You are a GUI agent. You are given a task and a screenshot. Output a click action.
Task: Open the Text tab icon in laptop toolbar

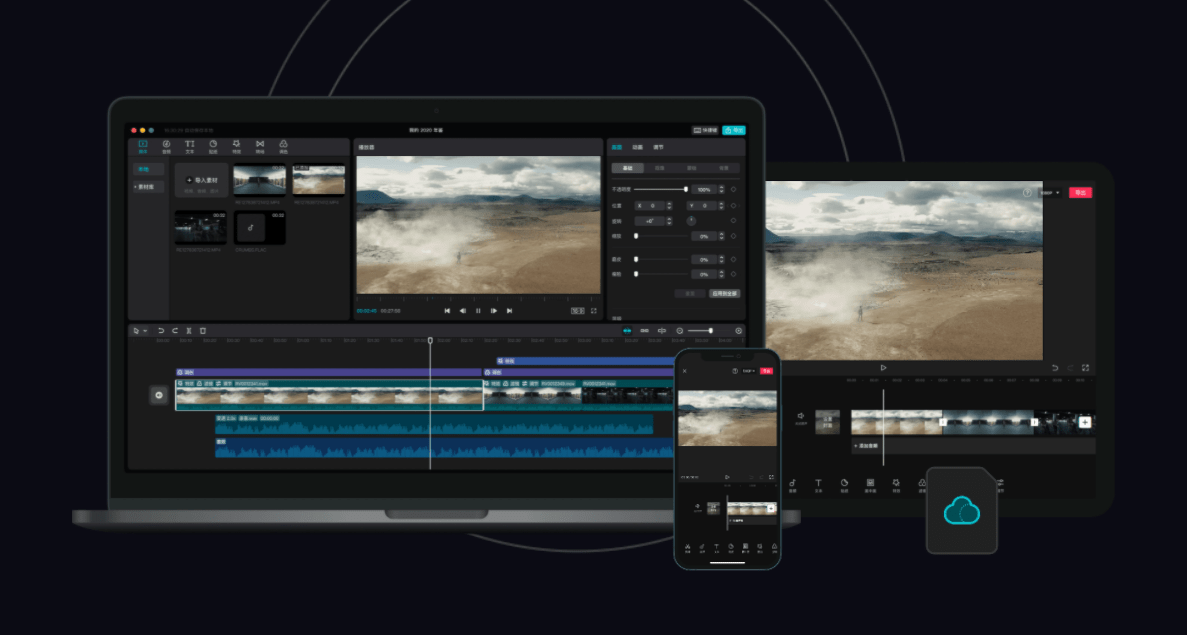pos(190,146)
